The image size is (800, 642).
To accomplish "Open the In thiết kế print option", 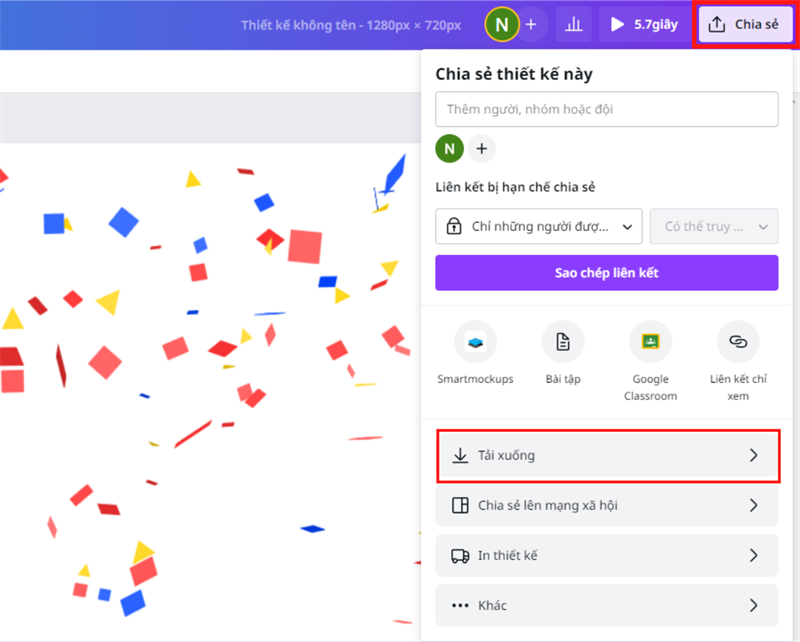I will click(x=607, y=555).
